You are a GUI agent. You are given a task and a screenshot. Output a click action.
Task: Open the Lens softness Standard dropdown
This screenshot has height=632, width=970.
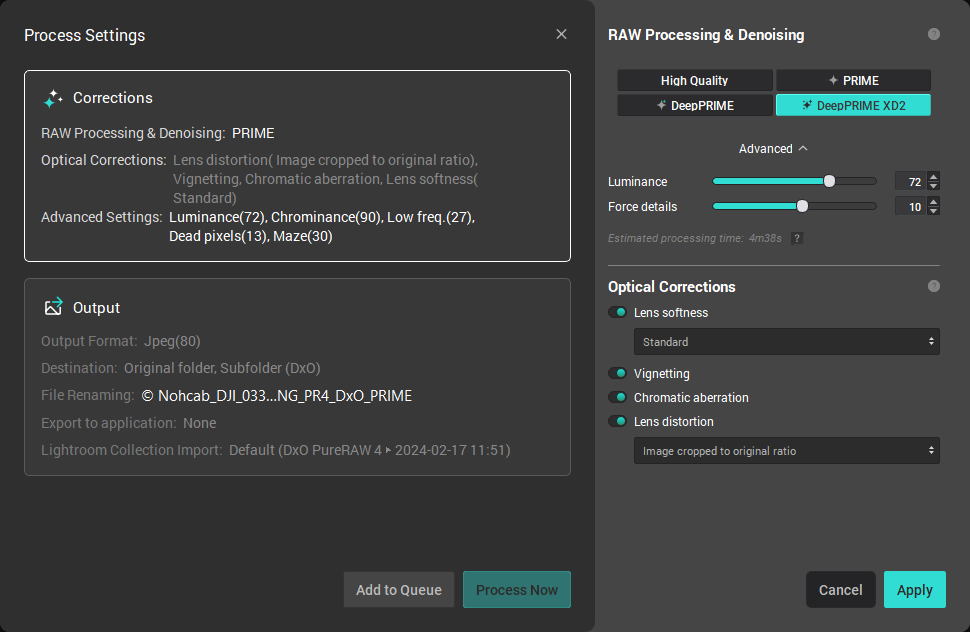tap(786, 341)
